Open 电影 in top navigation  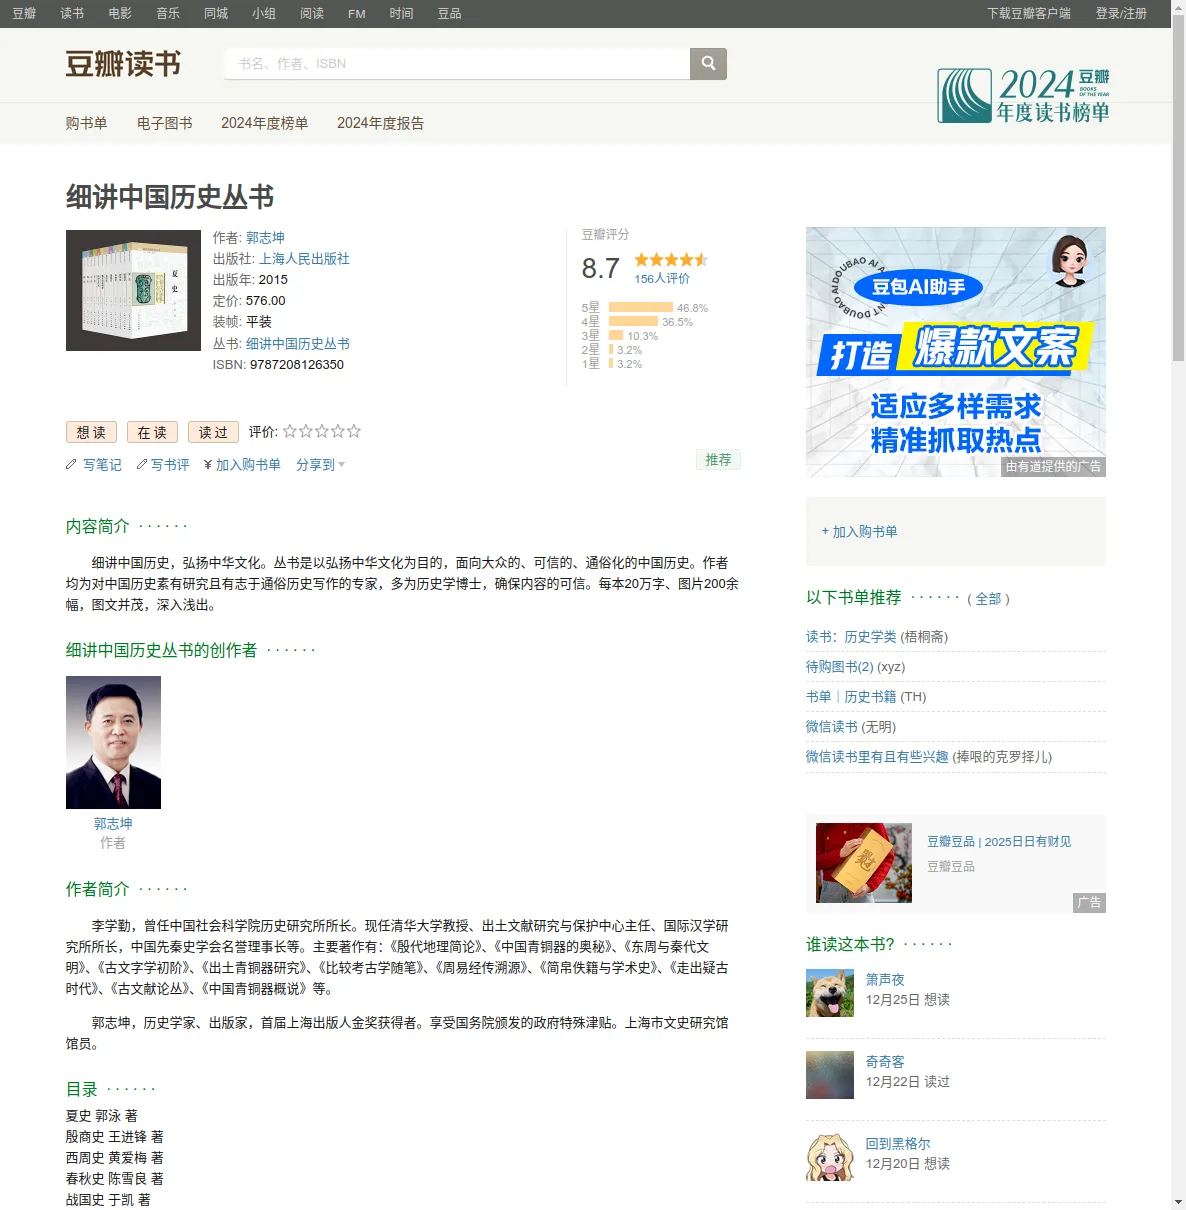pos(120,13)
